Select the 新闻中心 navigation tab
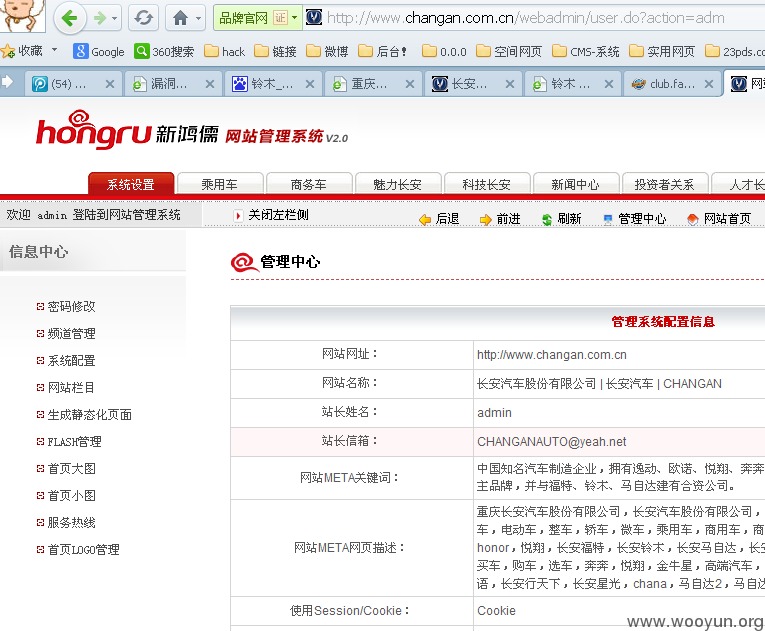This screenshot has height=631, width=765. [x=576, y=184]
